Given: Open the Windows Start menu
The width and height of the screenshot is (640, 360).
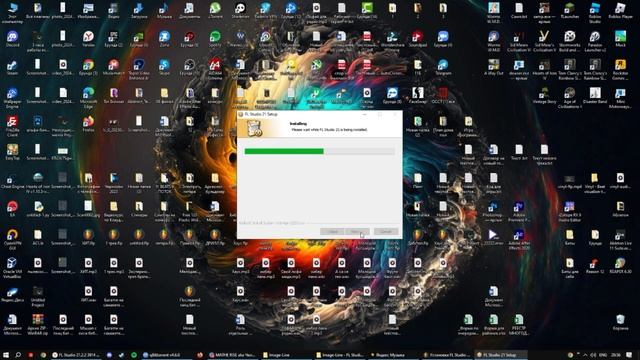Looking at the screenshot, I should (x=6, y=355).
